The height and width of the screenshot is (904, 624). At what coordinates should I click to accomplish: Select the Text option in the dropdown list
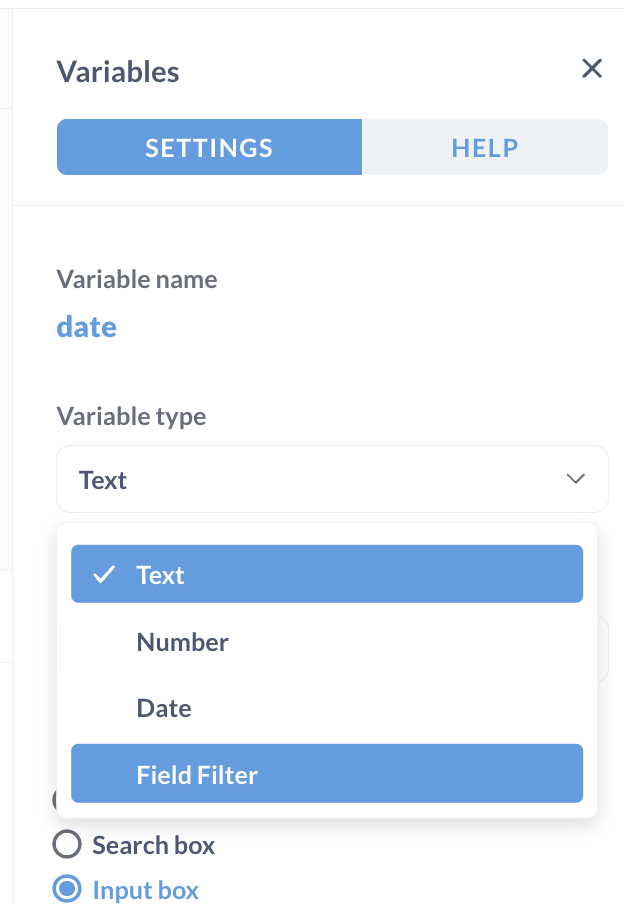click(x=327, y=574)
